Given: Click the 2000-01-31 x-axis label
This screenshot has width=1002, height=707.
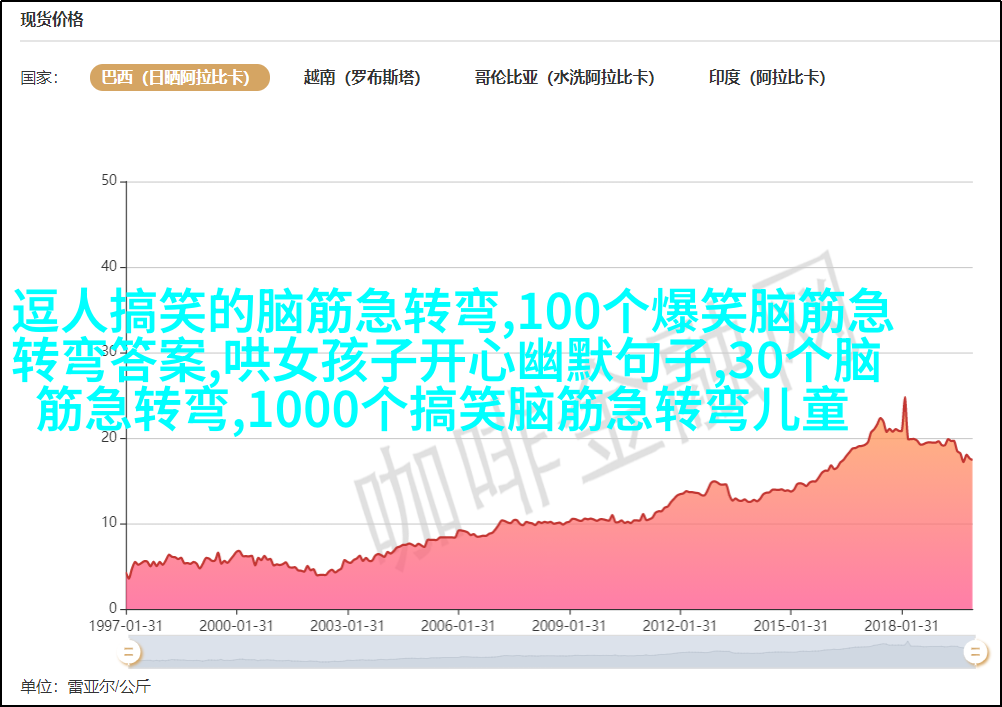Looking at the screenshot, I should pos(237,625).
